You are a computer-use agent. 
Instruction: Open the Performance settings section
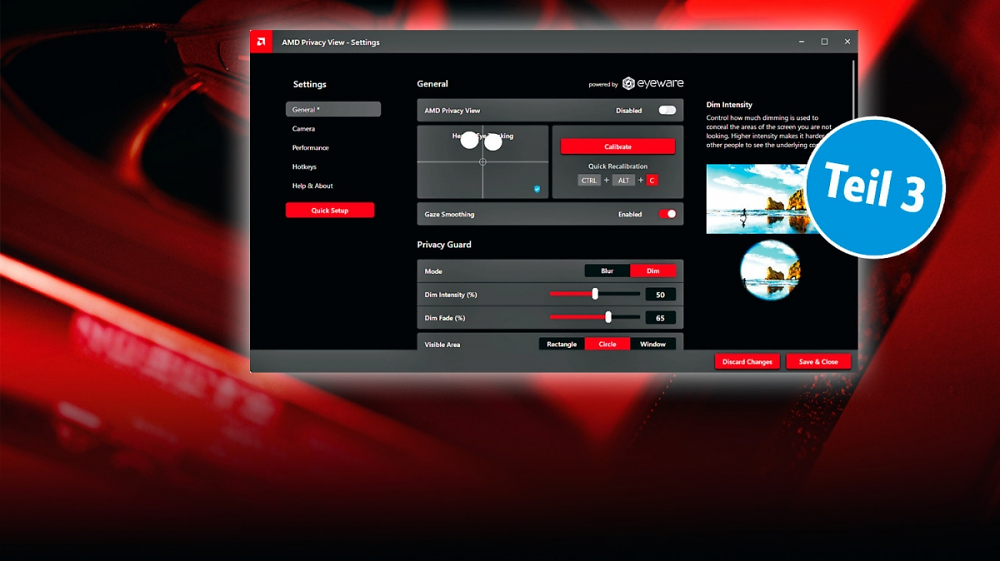point(311,148)
